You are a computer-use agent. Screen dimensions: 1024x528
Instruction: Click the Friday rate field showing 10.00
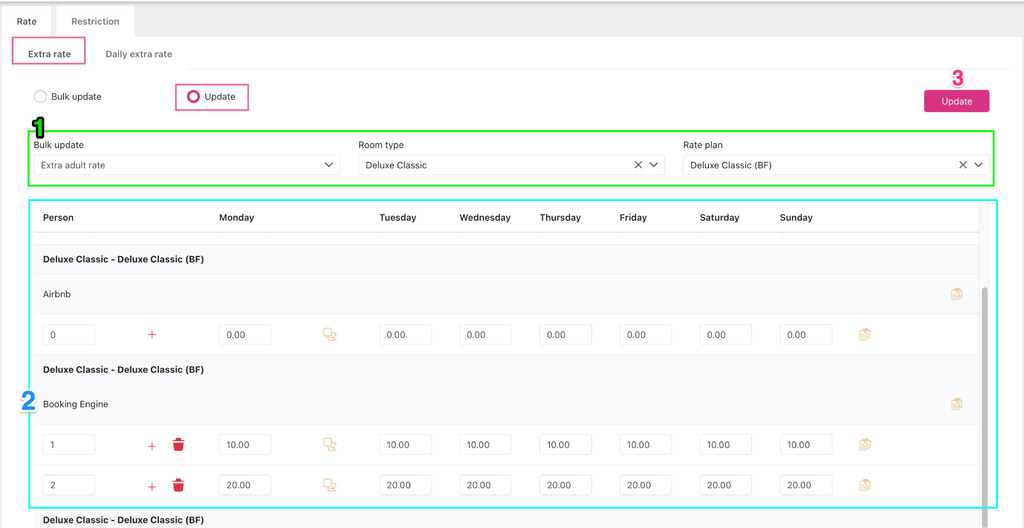coord(646,445)
